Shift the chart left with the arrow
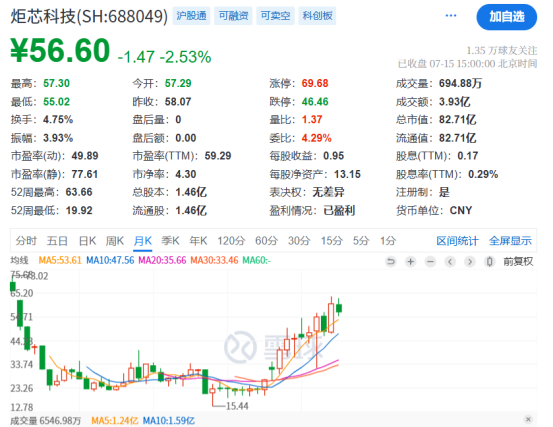This screenshot has height=427, width=553. [x=450, y=262]
